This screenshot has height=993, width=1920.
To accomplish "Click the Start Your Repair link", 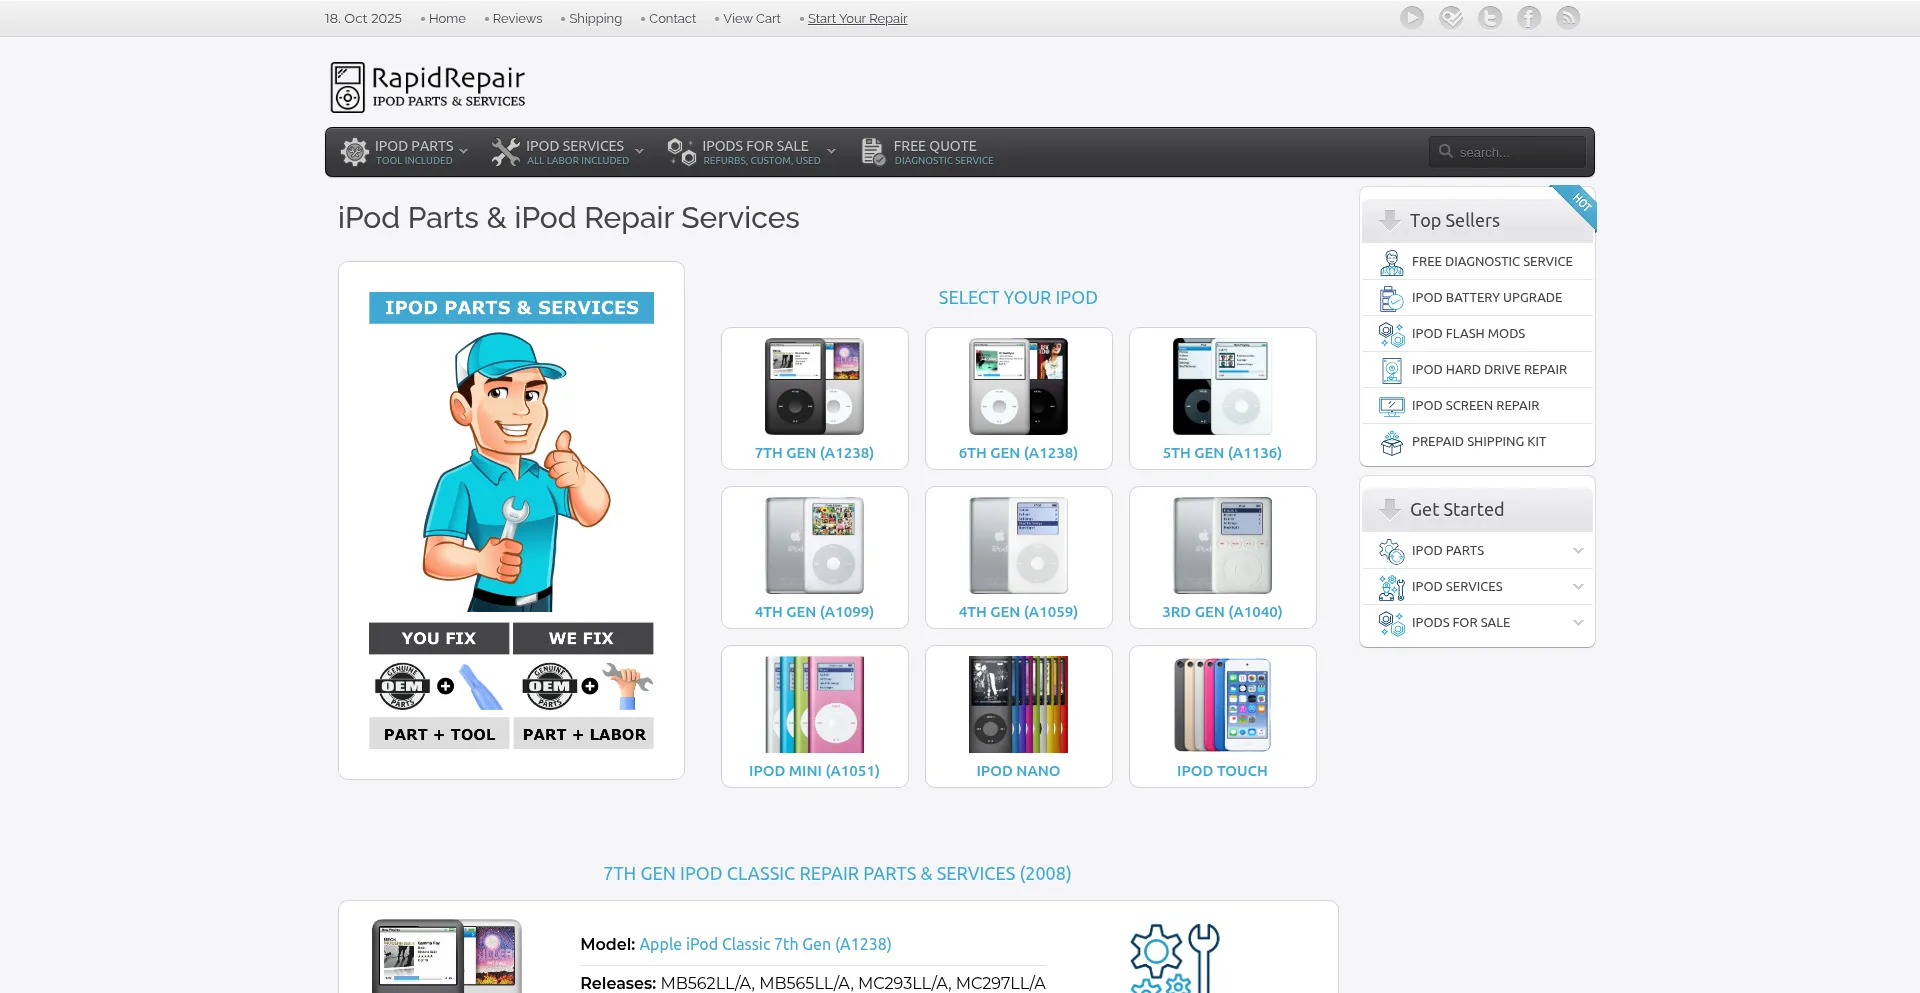I will click(857, 19).
